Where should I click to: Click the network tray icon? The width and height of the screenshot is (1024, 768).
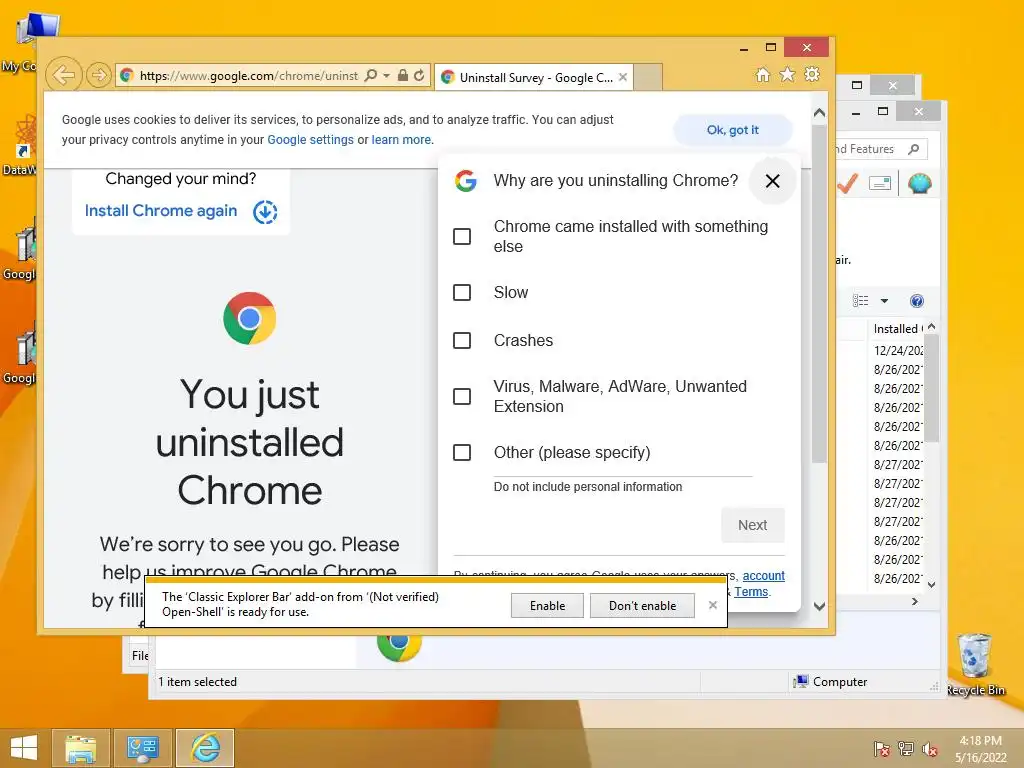pyautogui.click(x=906, y=749)
